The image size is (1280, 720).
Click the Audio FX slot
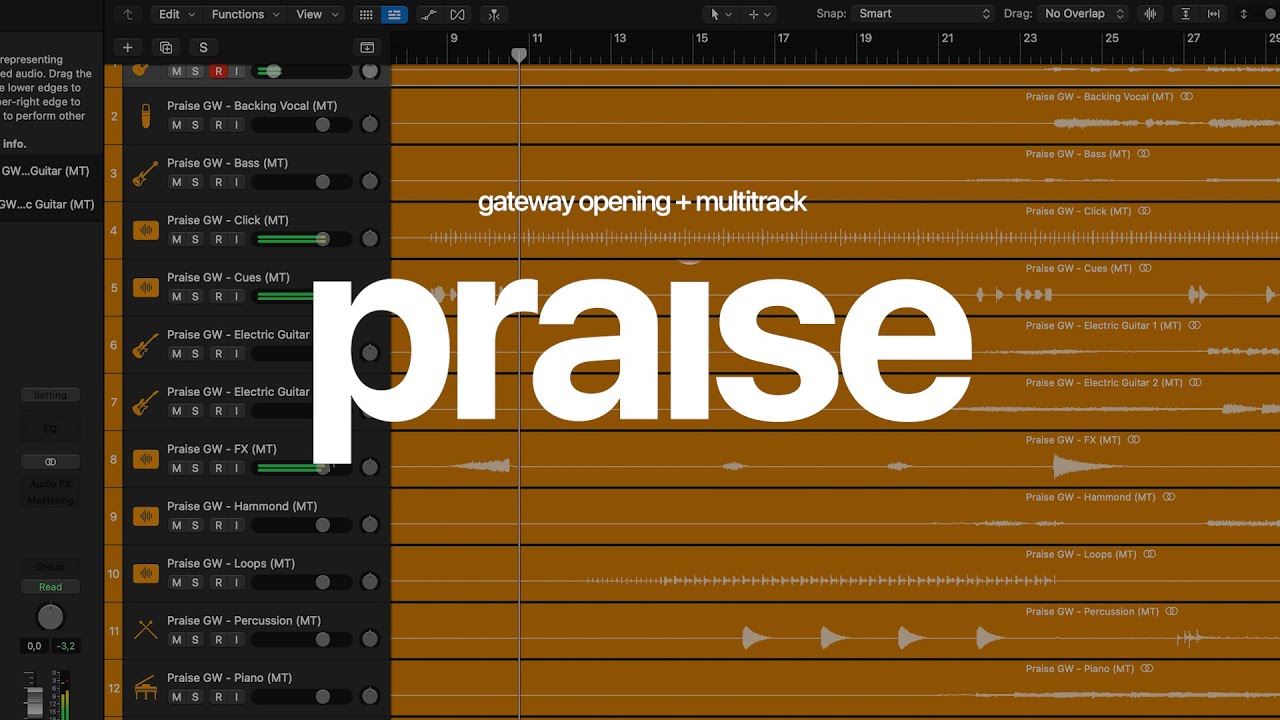tap(50, 484)
